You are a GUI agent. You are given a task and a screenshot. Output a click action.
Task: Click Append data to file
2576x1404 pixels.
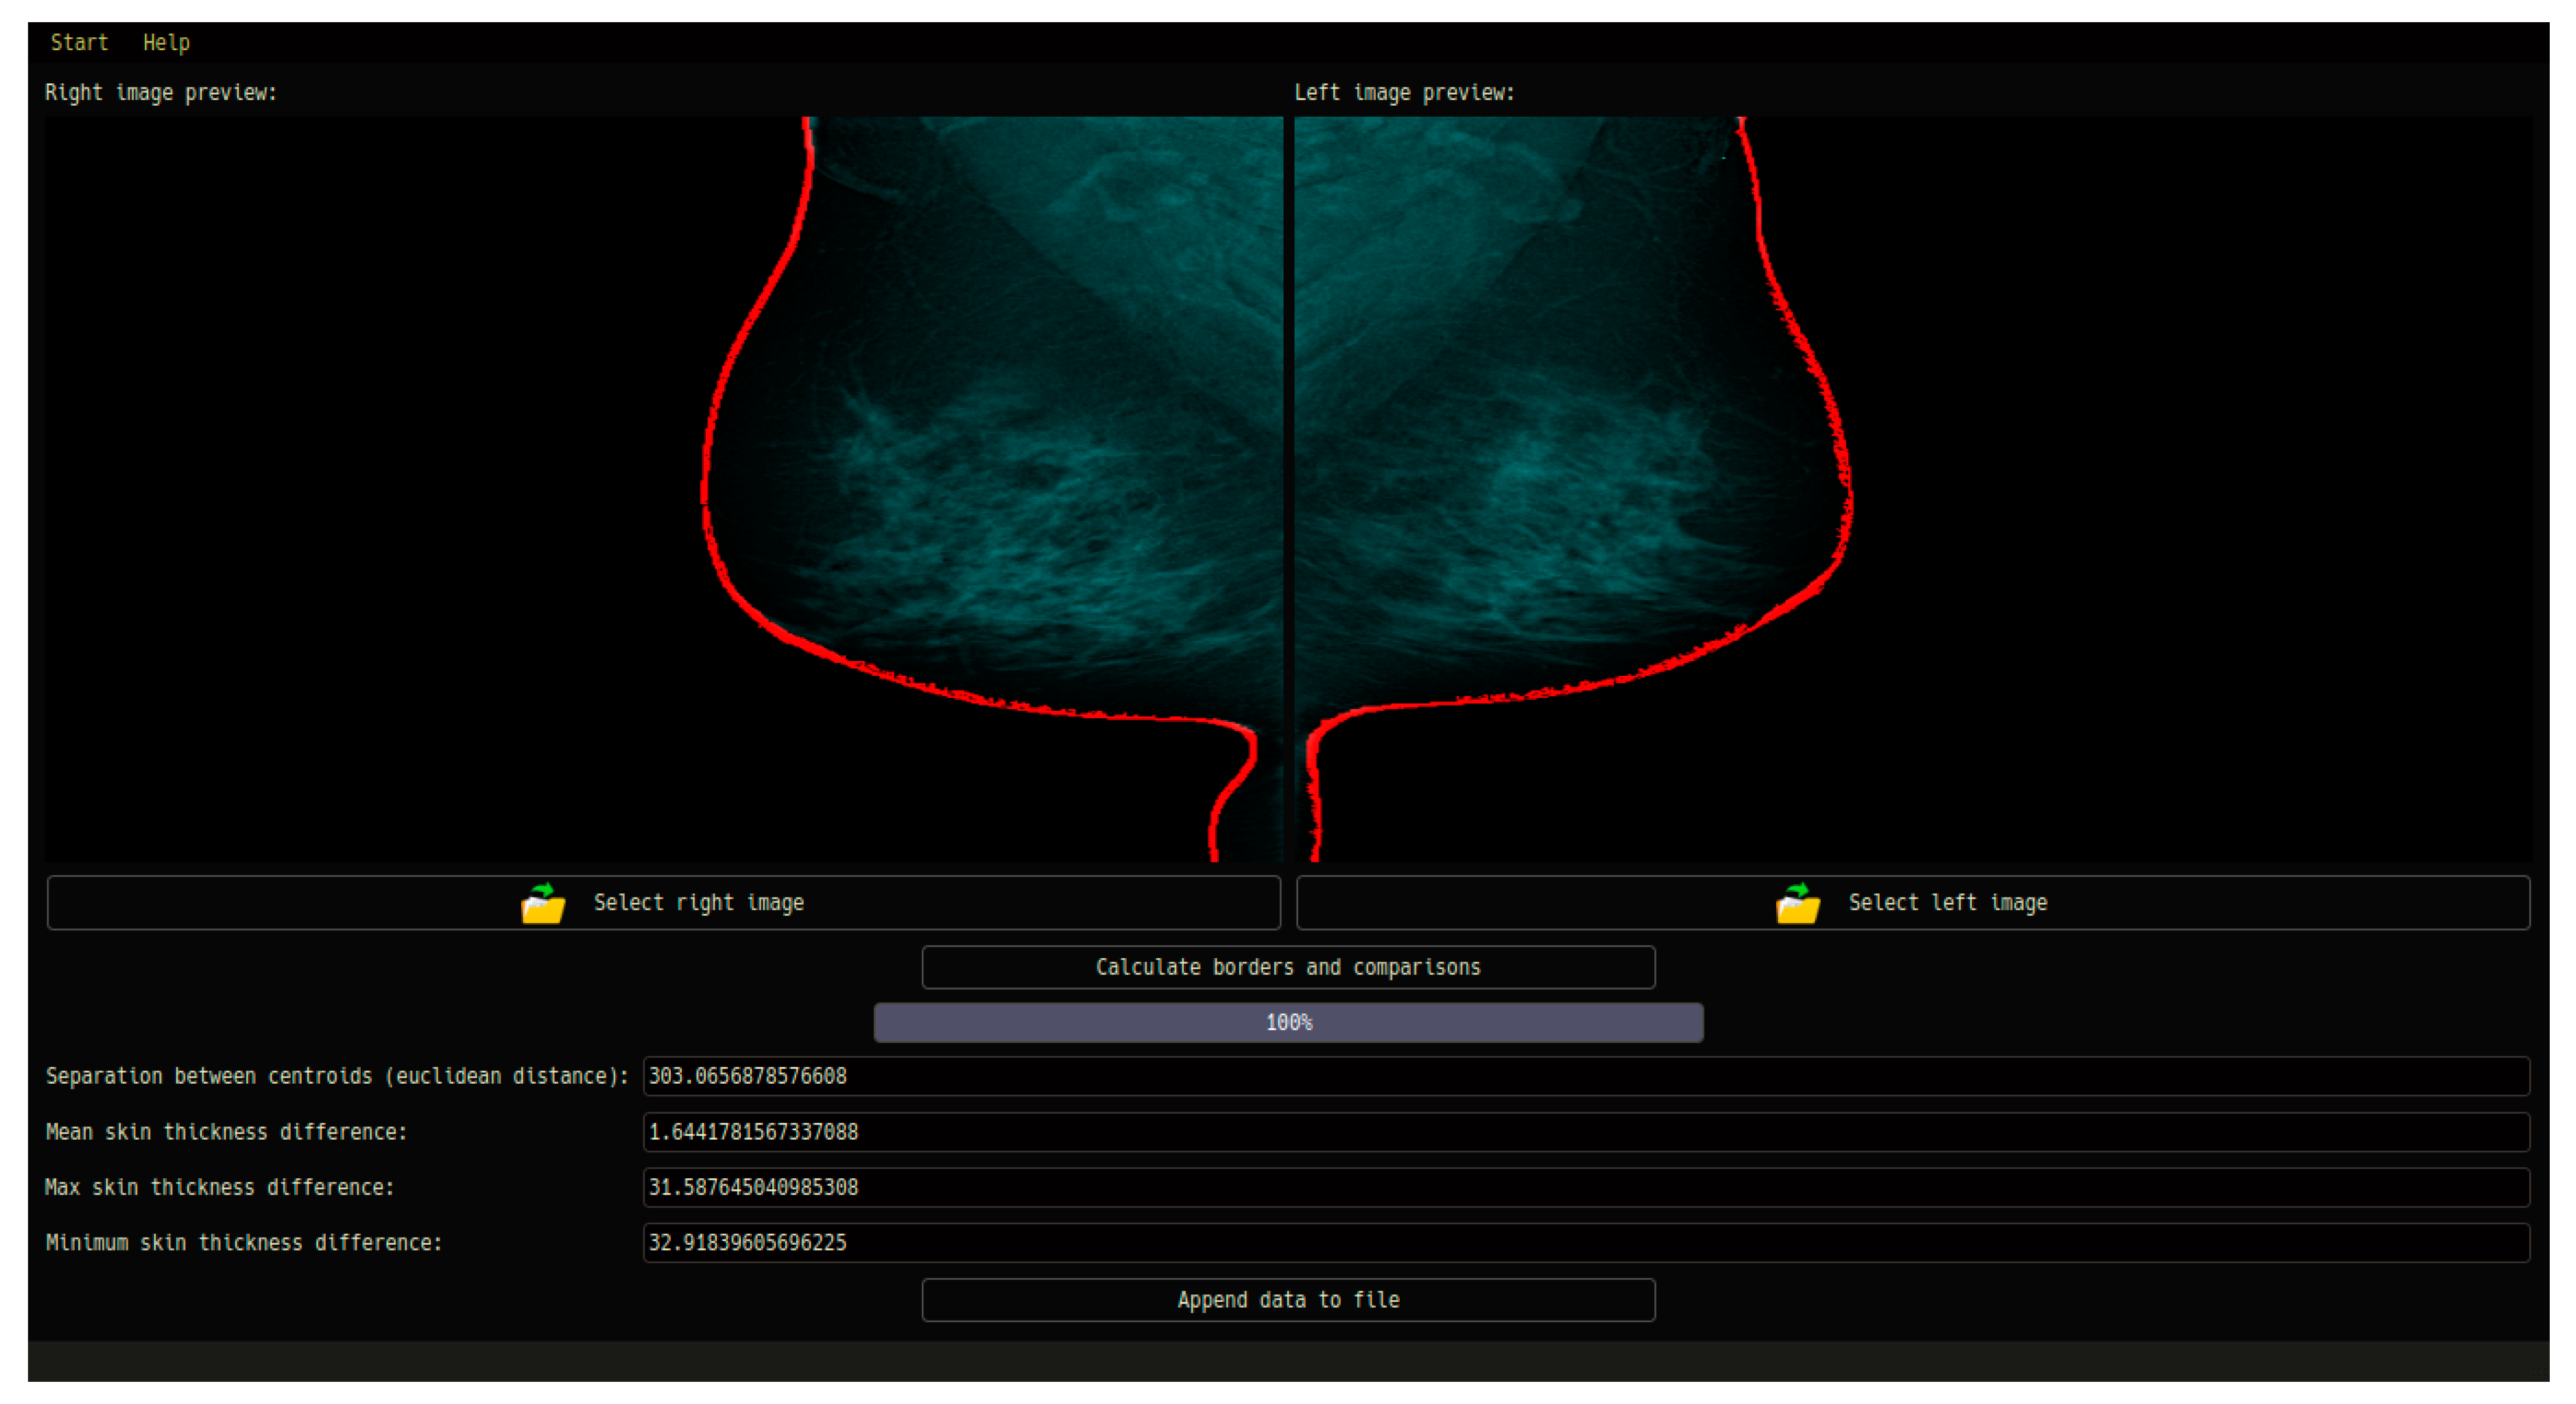tap(1288, 1299)
